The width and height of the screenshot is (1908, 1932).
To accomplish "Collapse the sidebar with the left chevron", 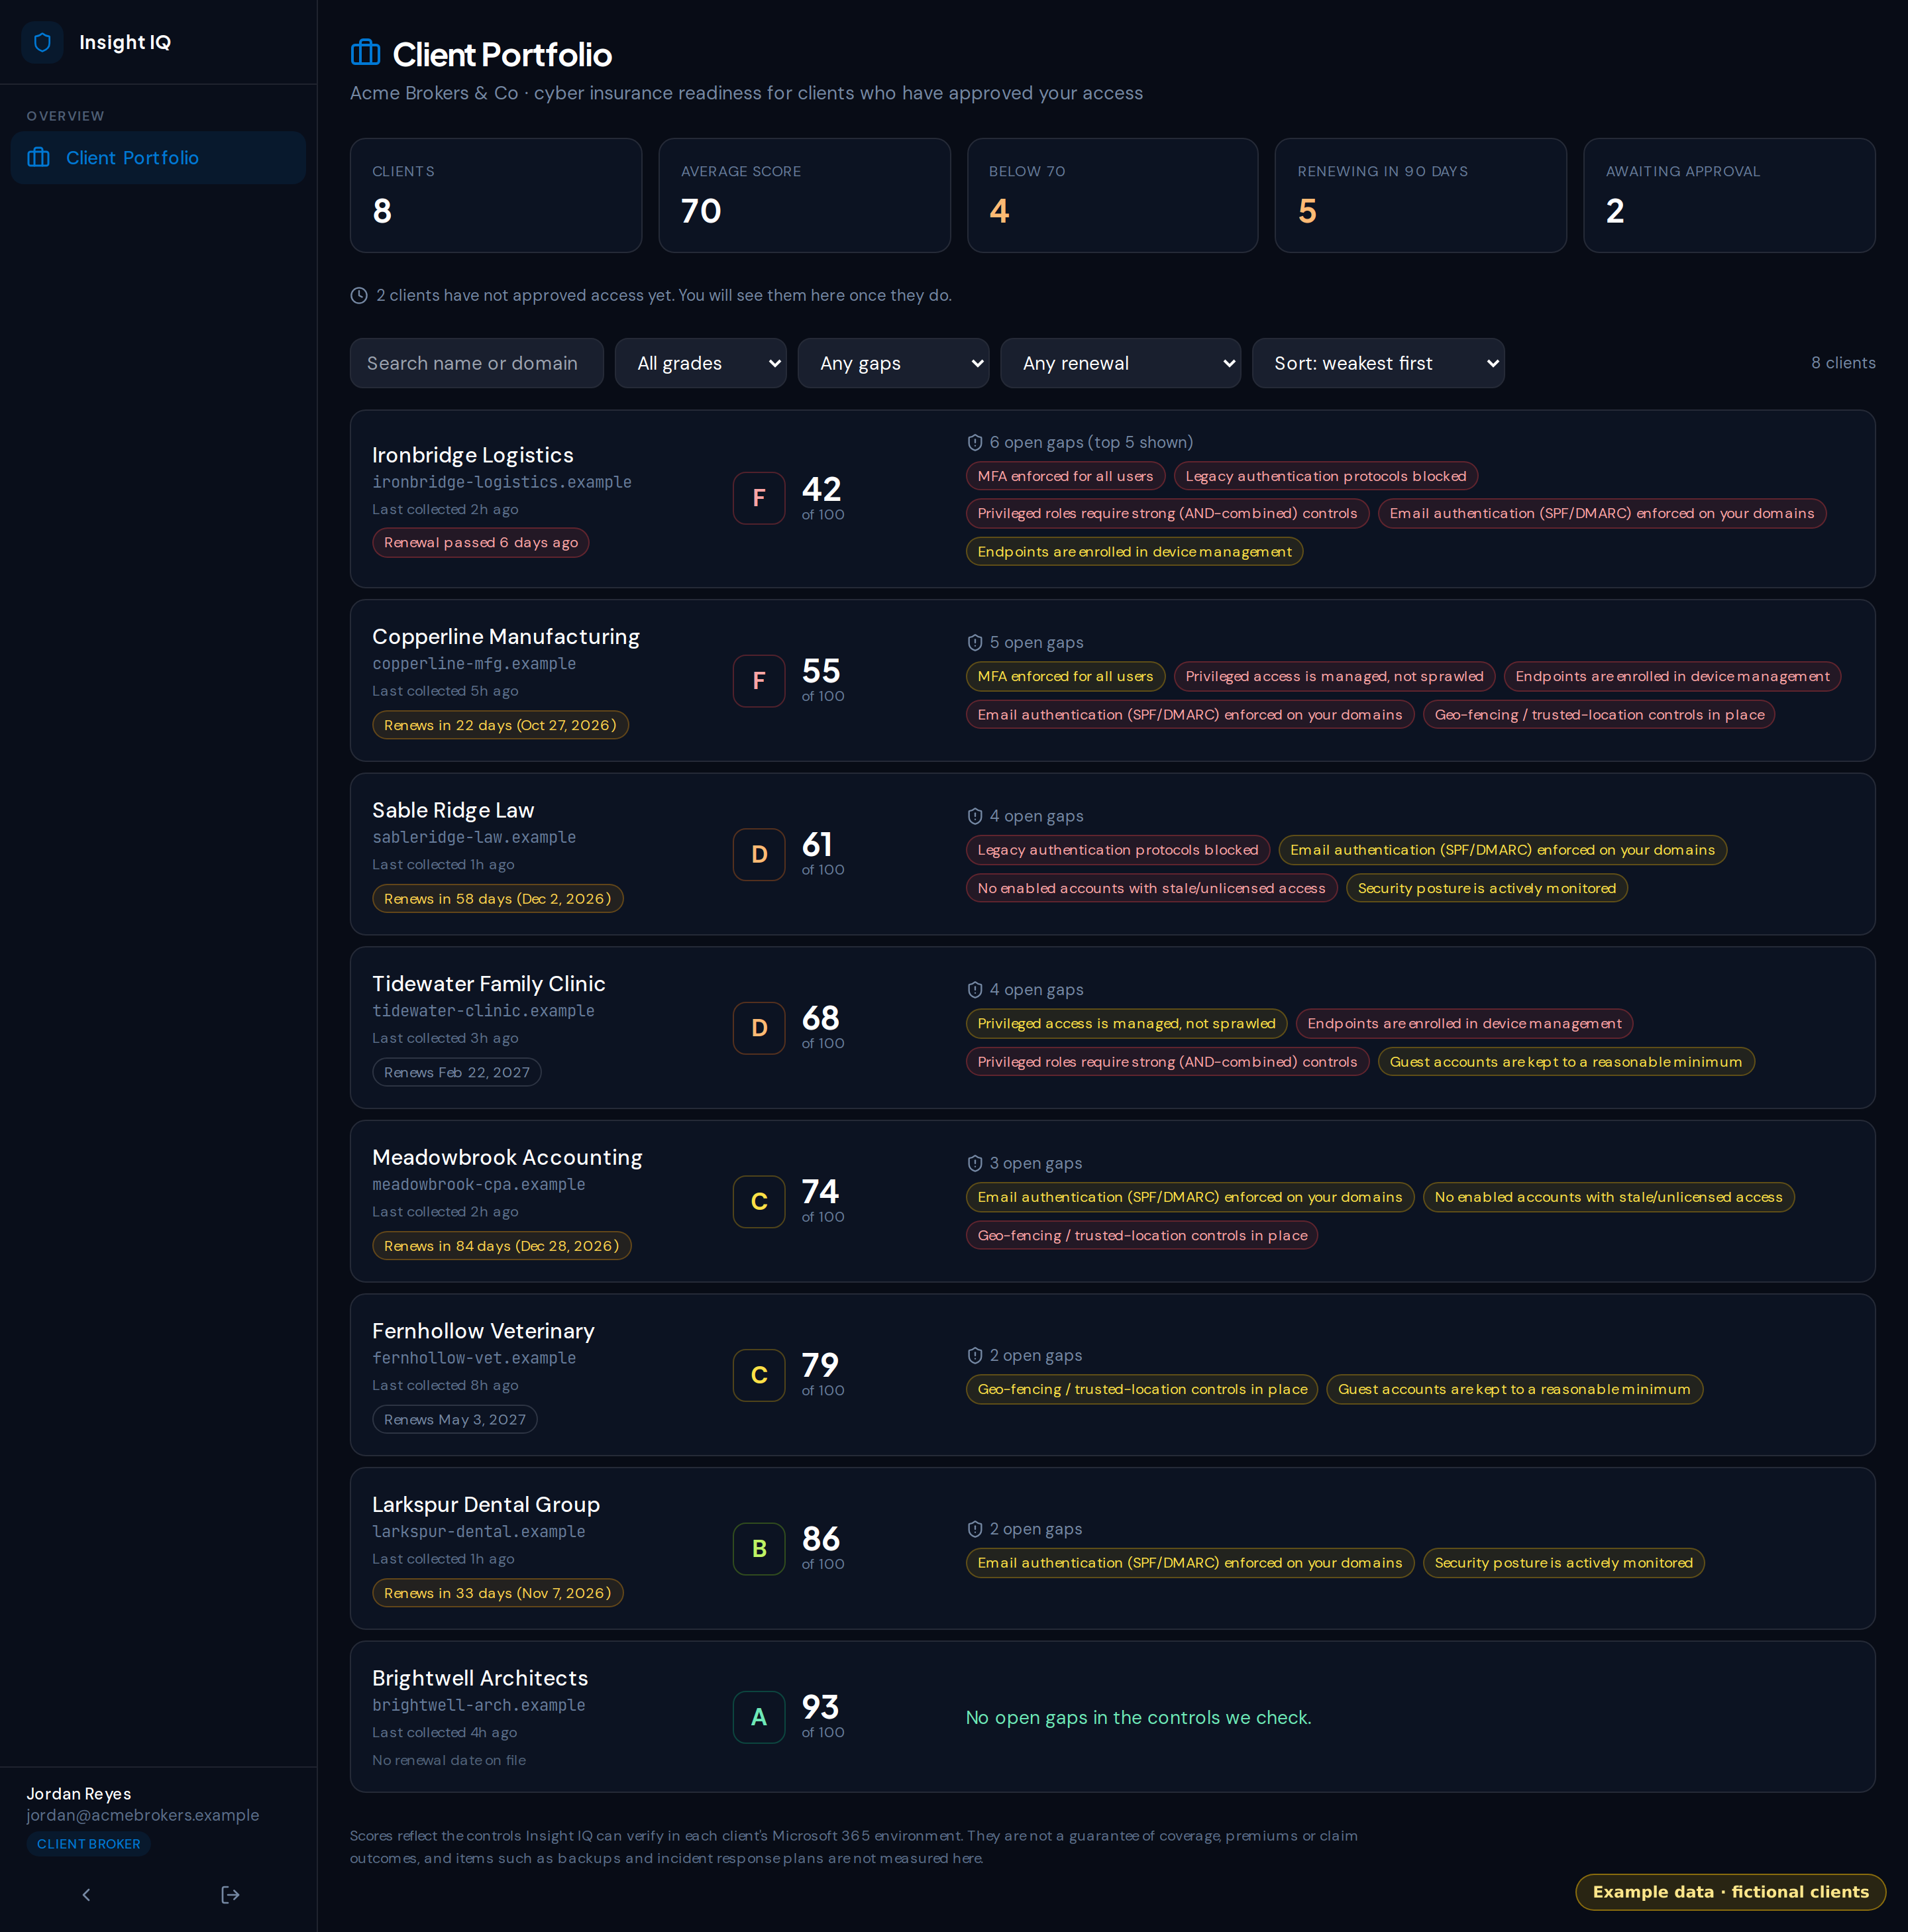I will [86, 1894].
